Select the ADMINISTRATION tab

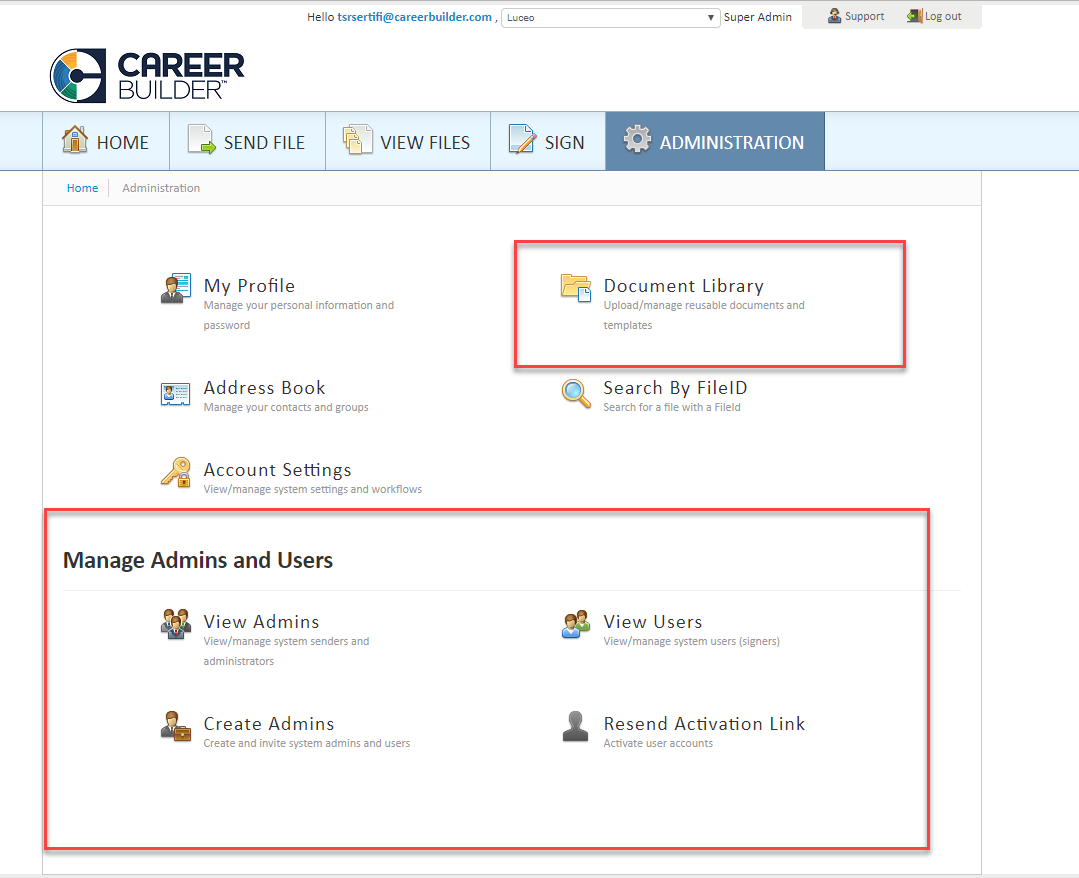click(x=715, y=141)
